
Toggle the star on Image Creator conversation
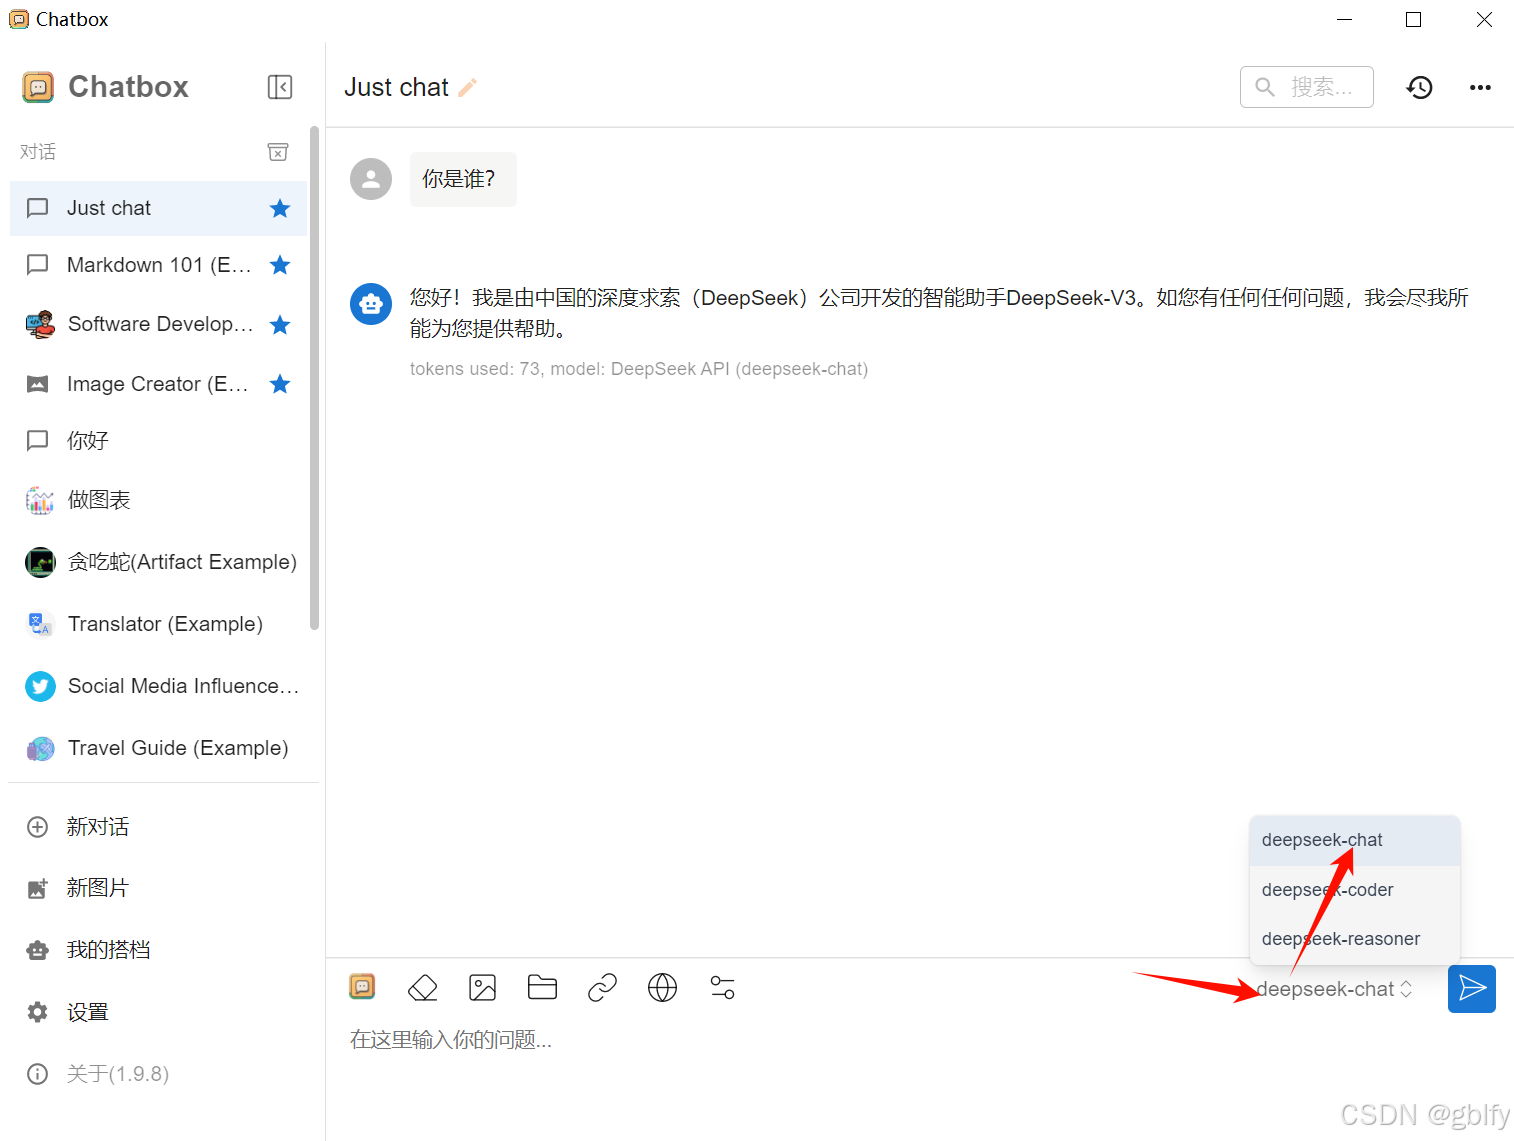(x=280, y=384)
